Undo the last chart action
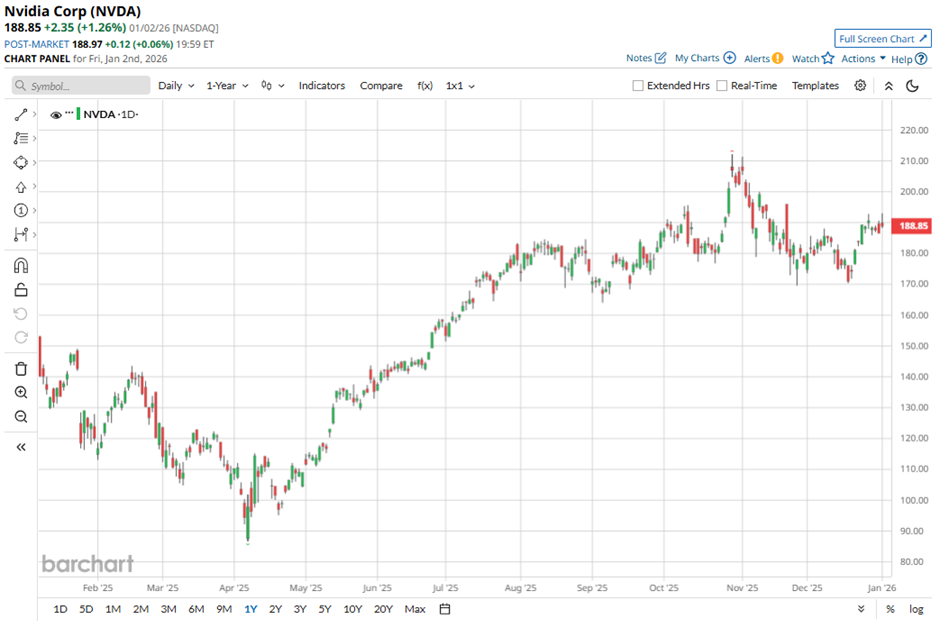The height and width of the screenshot is (628, 940). click(21, 313)
